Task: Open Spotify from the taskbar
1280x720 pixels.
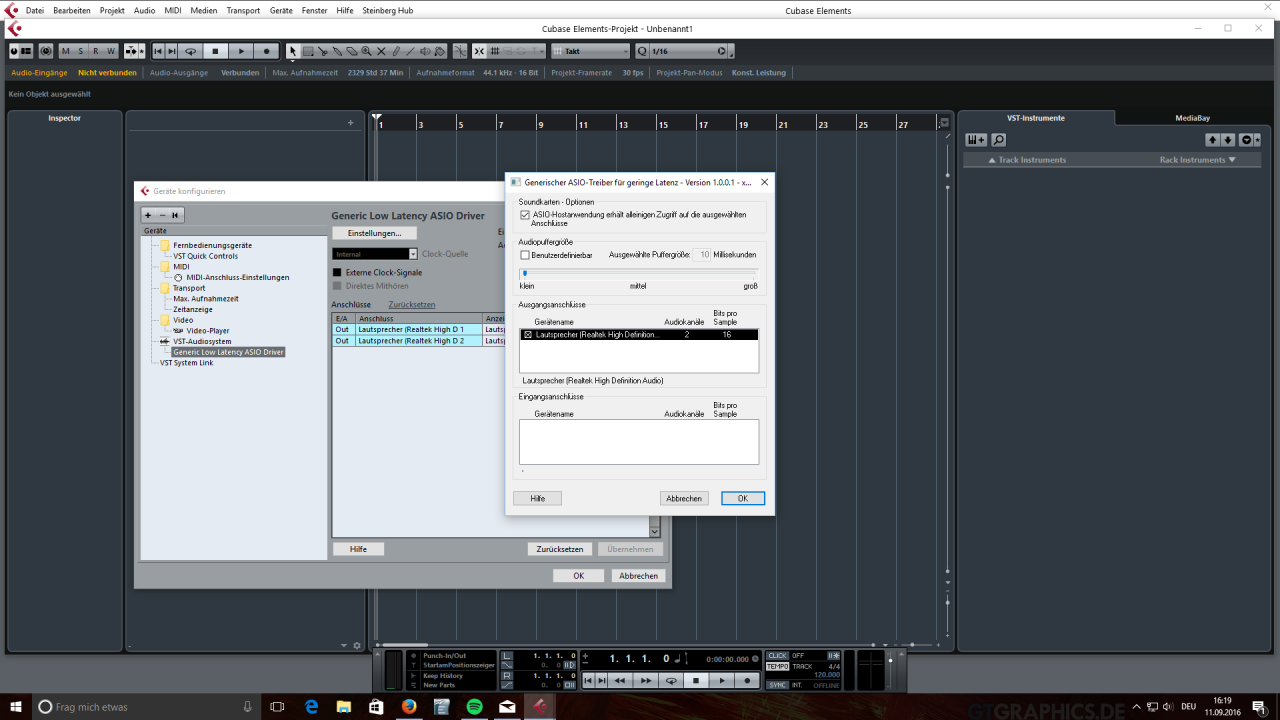Action: pos(474,707)
